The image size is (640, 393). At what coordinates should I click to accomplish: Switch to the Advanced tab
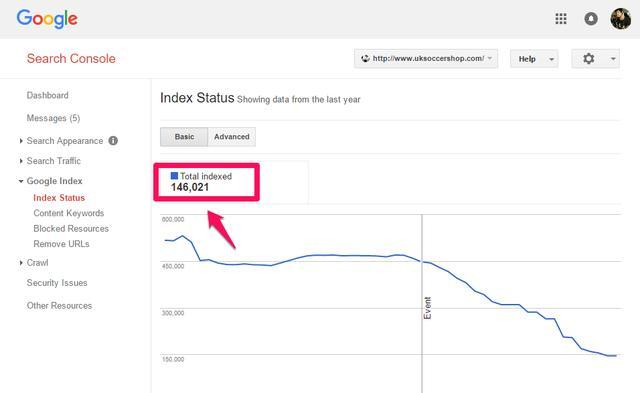(x=232, y=137)
